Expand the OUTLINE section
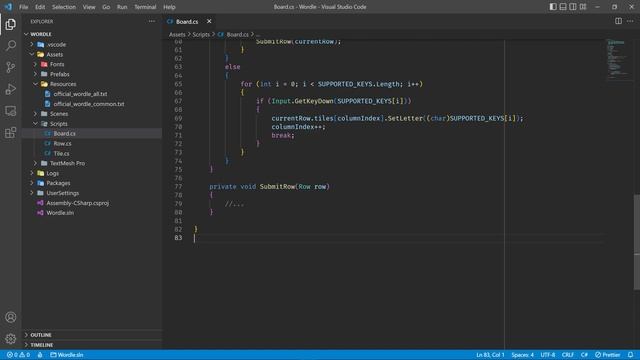Screen dimensions: 640x360 pos(92,335)
